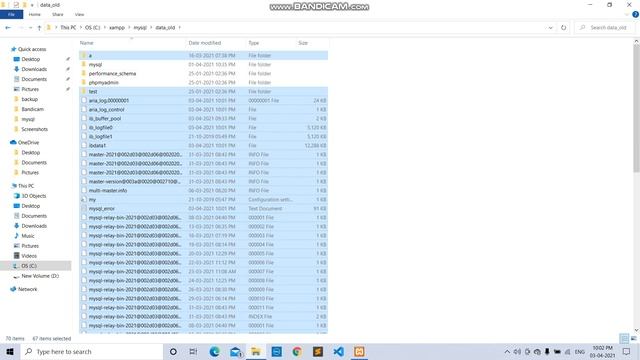Open Bandicam folder in navigation pane
The image size is (640, 360).
click(x=32, y=109)
